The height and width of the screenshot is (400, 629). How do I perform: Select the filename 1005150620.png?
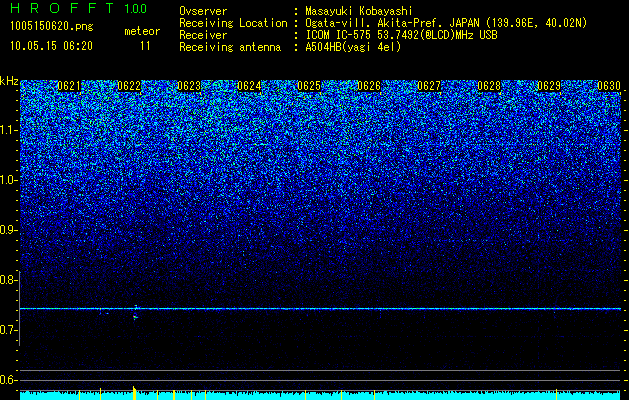tap(52, 26)
